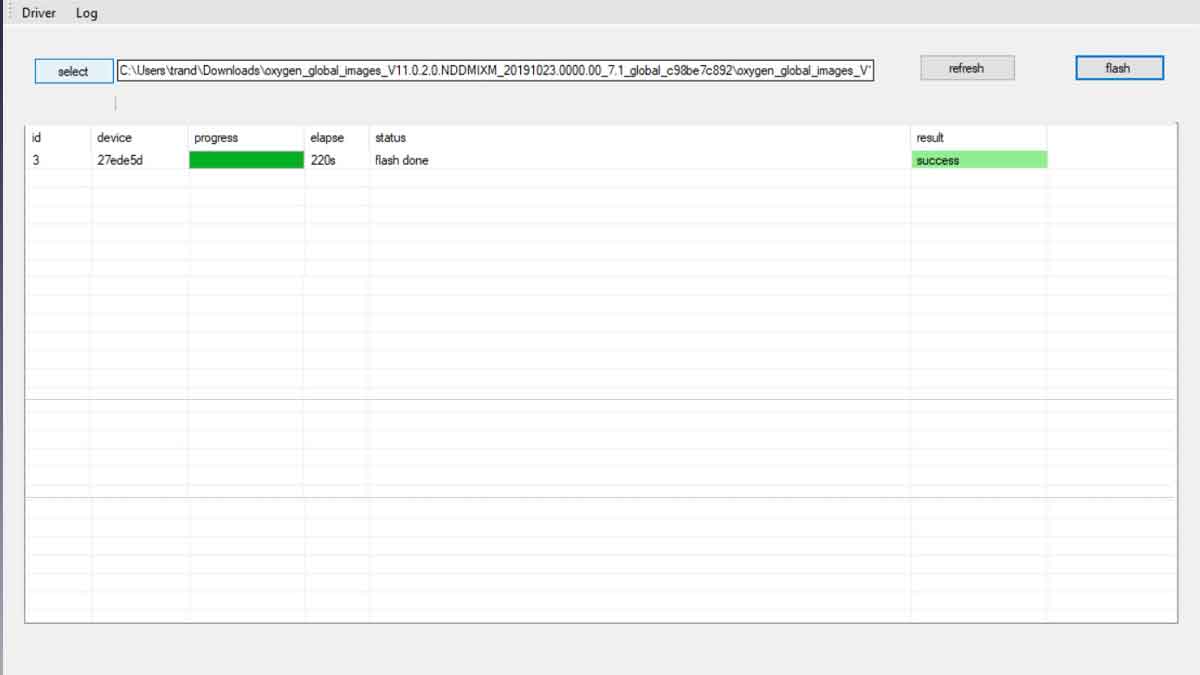1200x675 pixels.
Task: Click the status column header
Action: click(x=390, y=138)
